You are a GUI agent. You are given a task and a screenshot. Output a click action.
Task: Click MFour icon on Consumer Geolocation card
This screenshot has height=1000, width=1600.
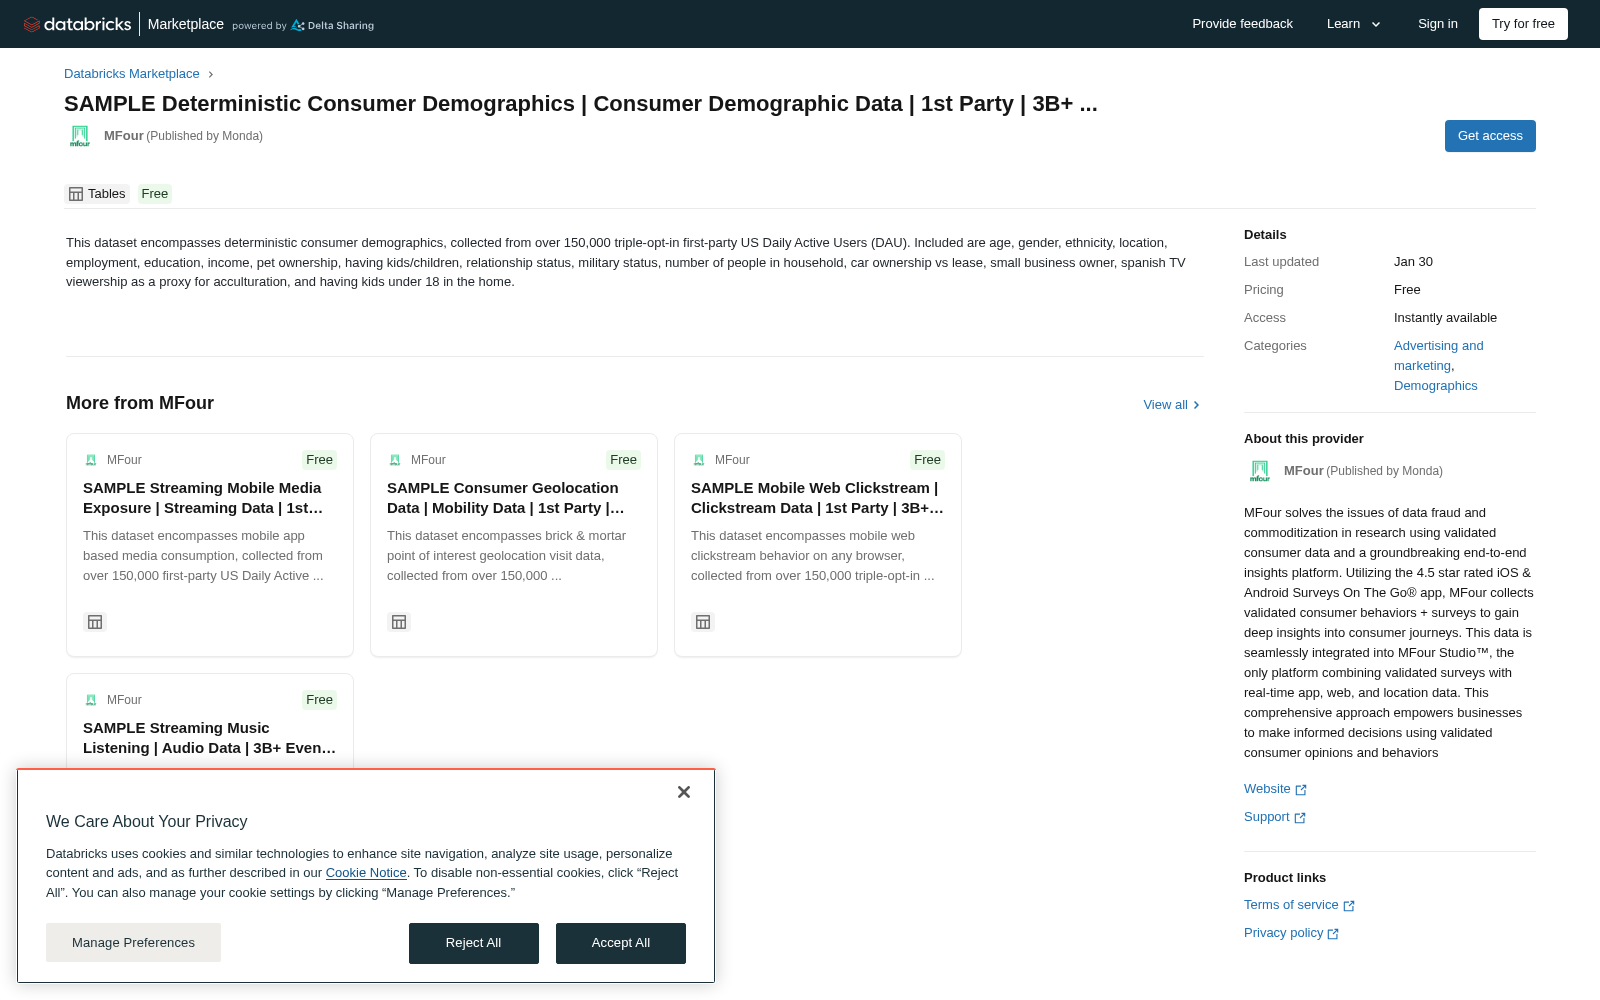395,460
